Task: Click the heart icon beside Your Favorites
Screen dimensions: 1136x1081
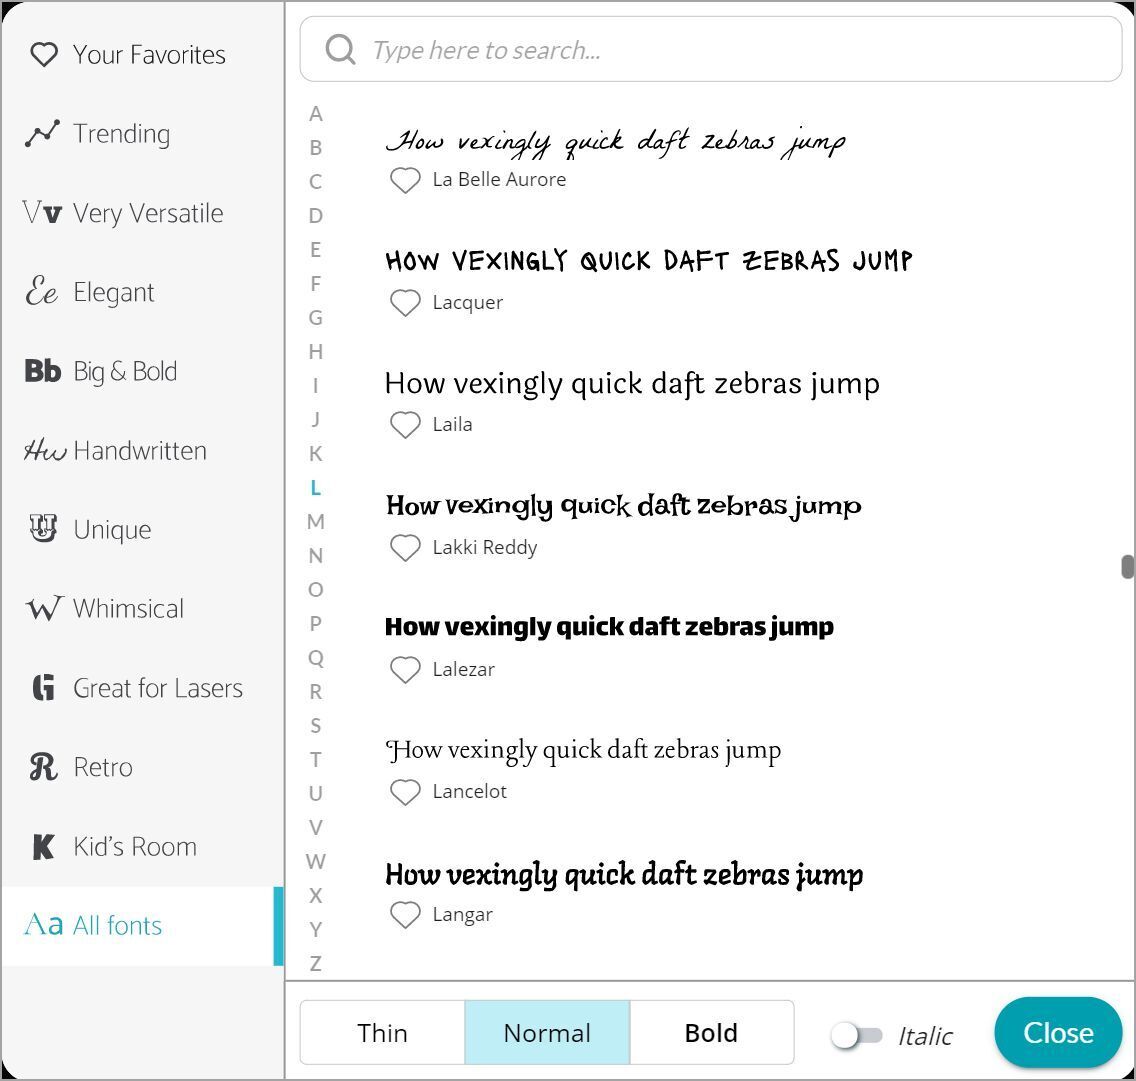Action: tap(43, 54)
